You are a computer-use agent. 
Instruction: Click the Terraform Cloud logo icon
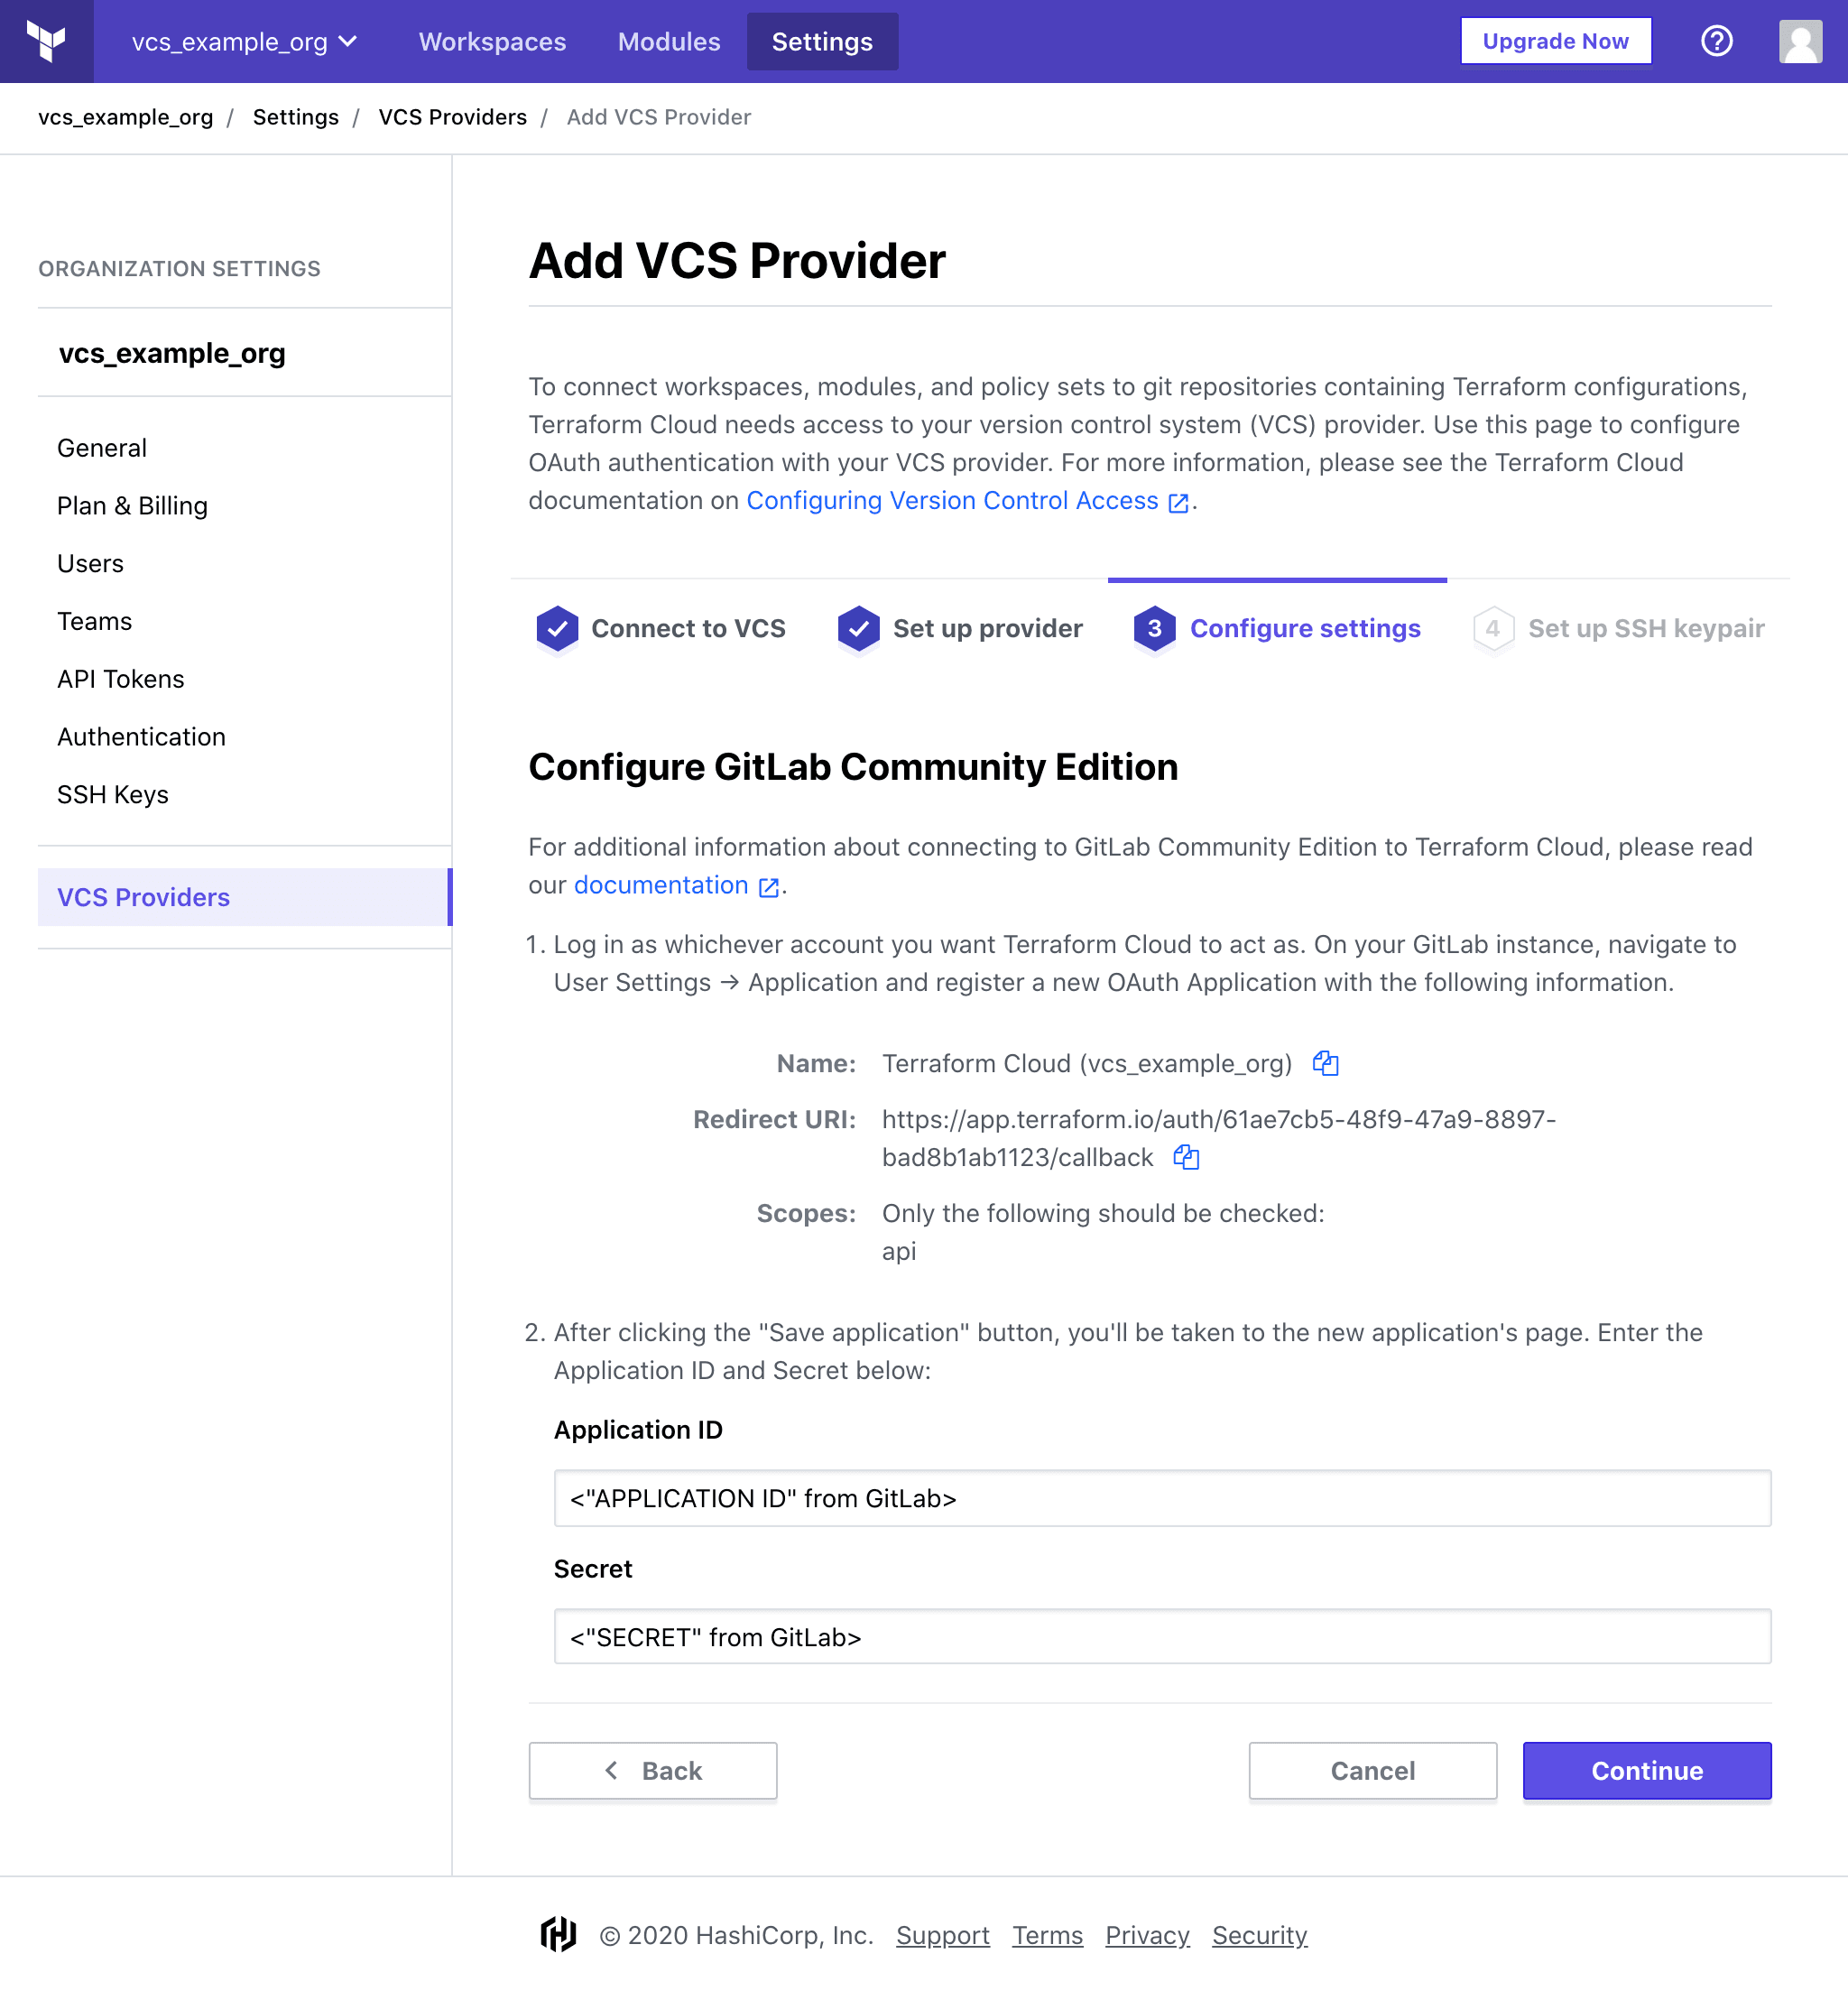point(47,42)
